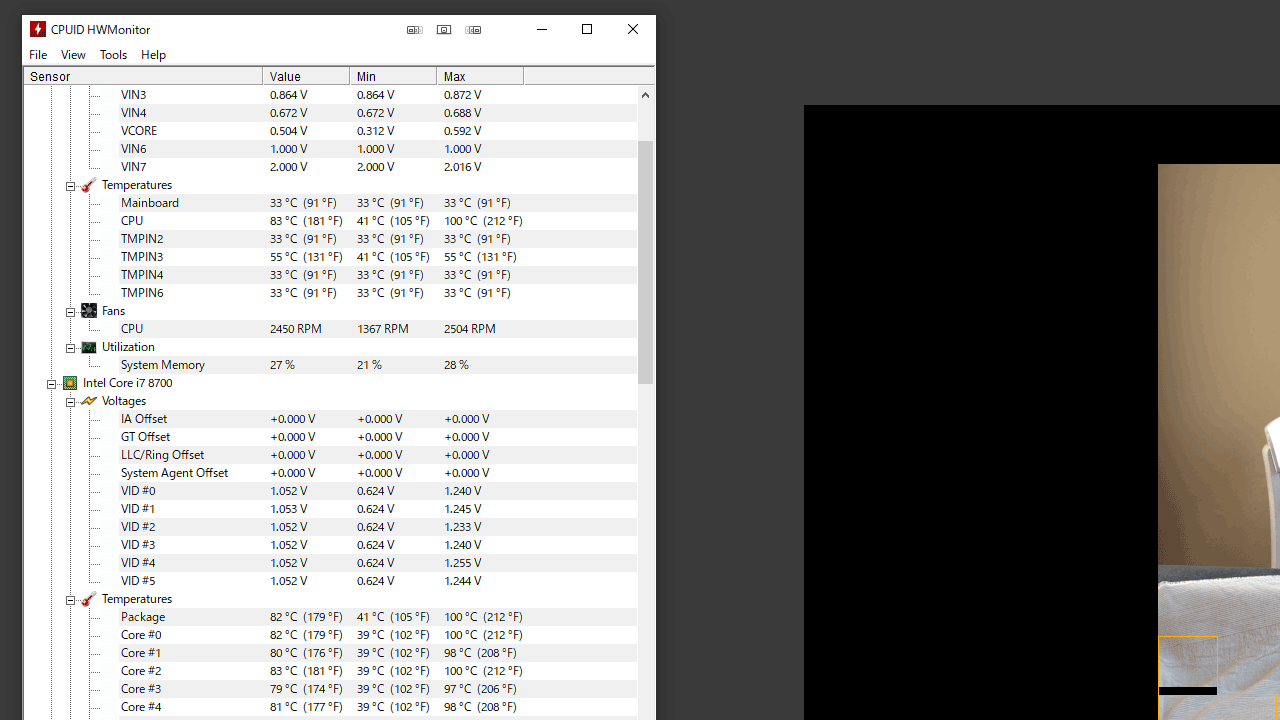Collapse the Temperatures group containing Mainboard
Screen dimensions: 1280x720
(71, 186)
